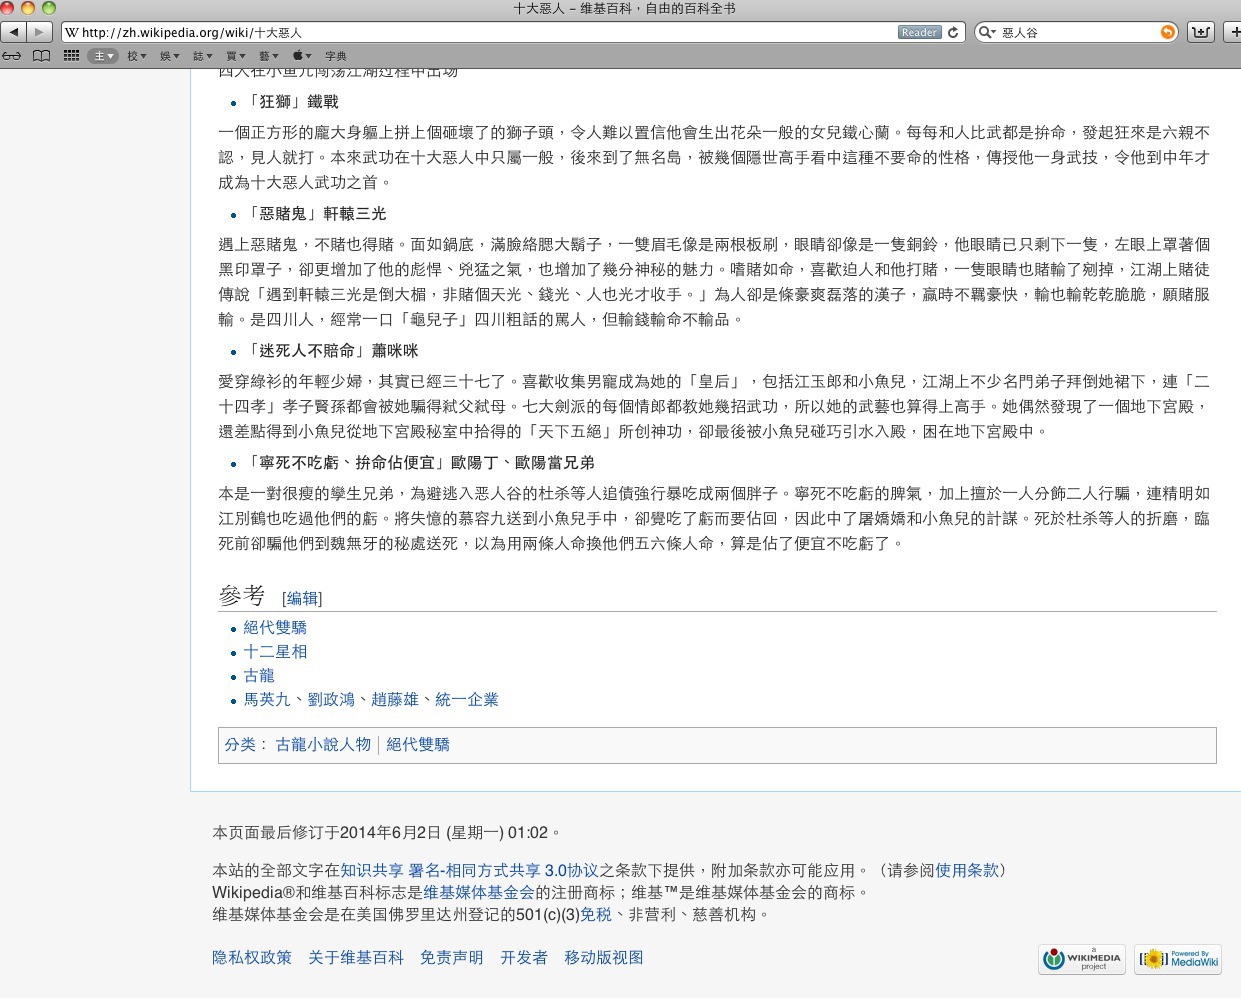Open the 絕代雙驕 category link

pos(418,744)
